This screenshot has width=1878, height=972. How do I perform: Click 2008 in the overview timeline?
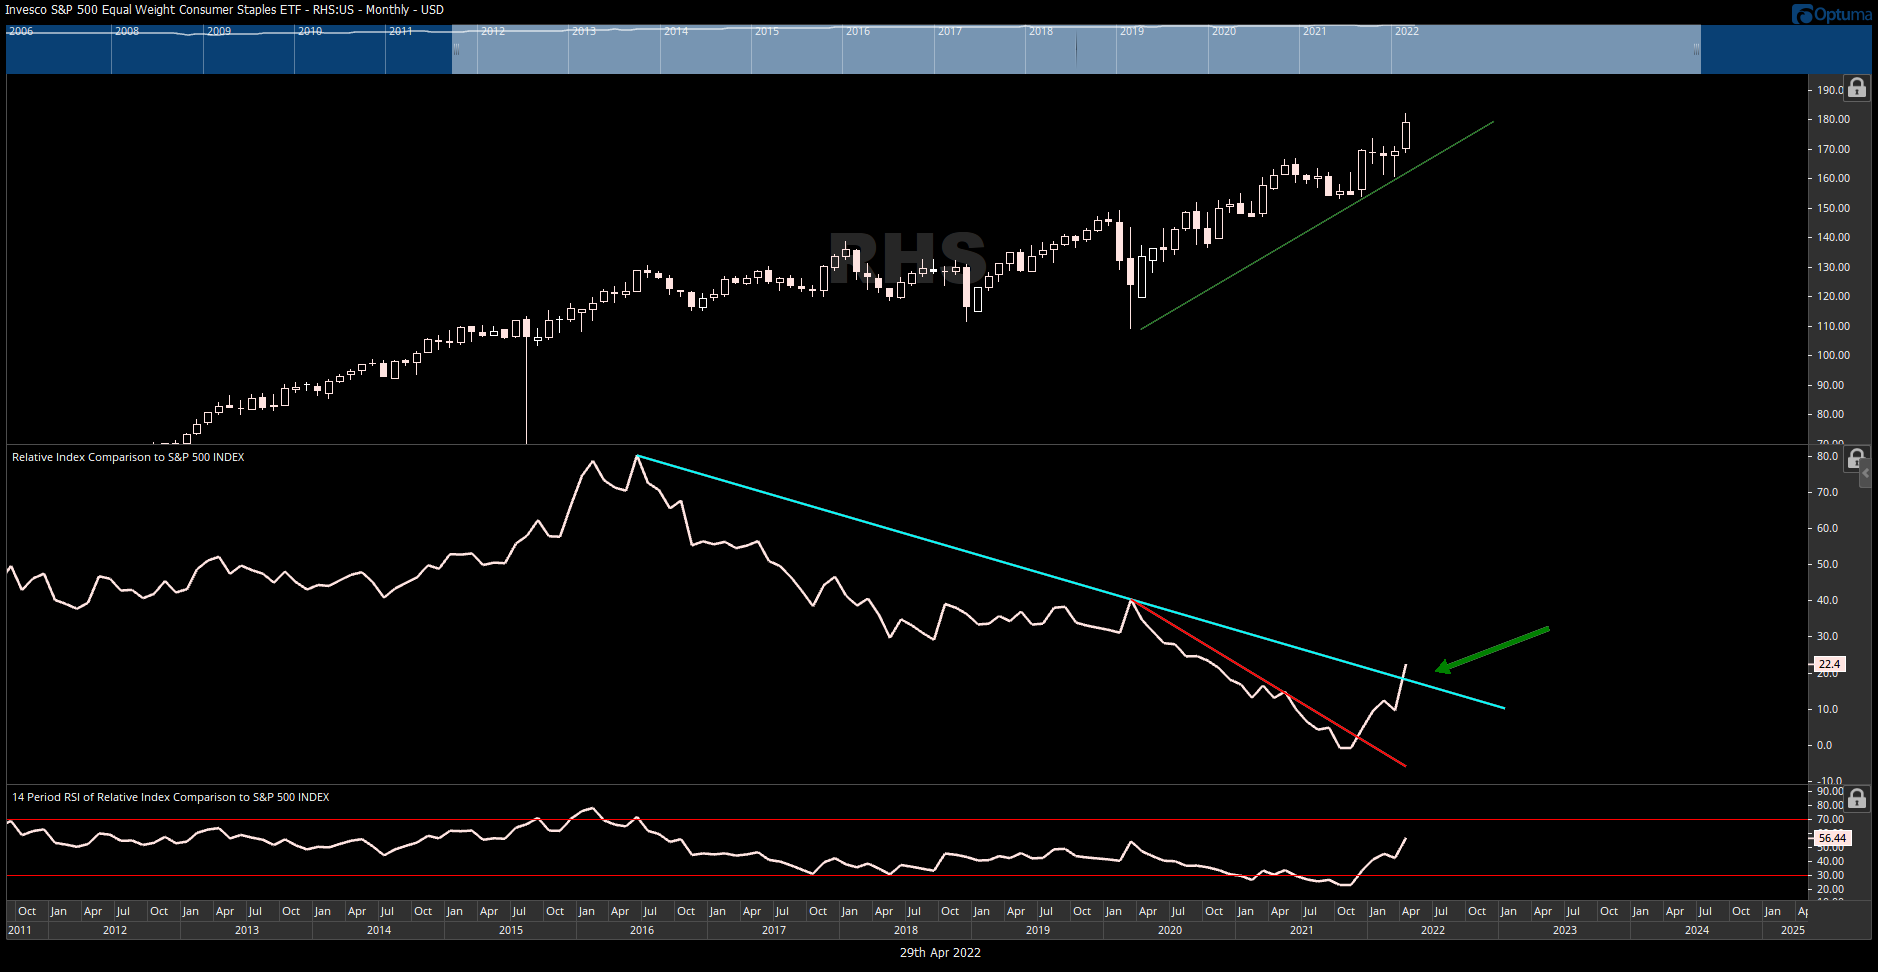click(x=127, y=31)
